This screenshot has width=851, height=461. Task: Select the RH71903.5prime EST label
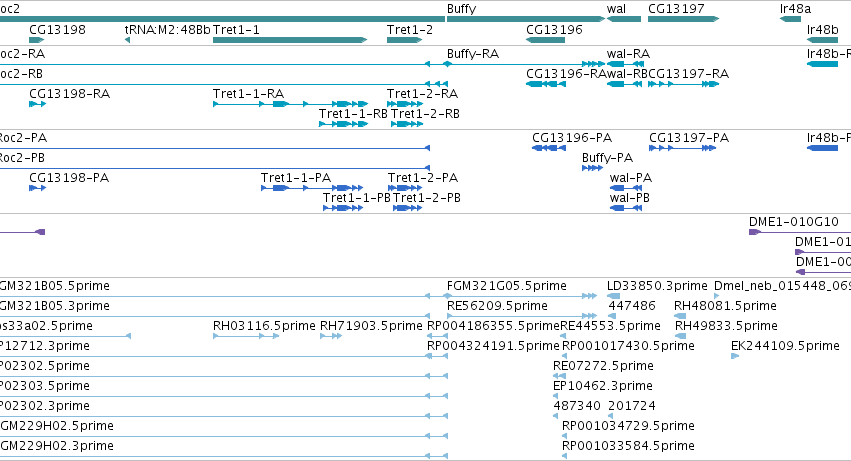coord(371,326)
